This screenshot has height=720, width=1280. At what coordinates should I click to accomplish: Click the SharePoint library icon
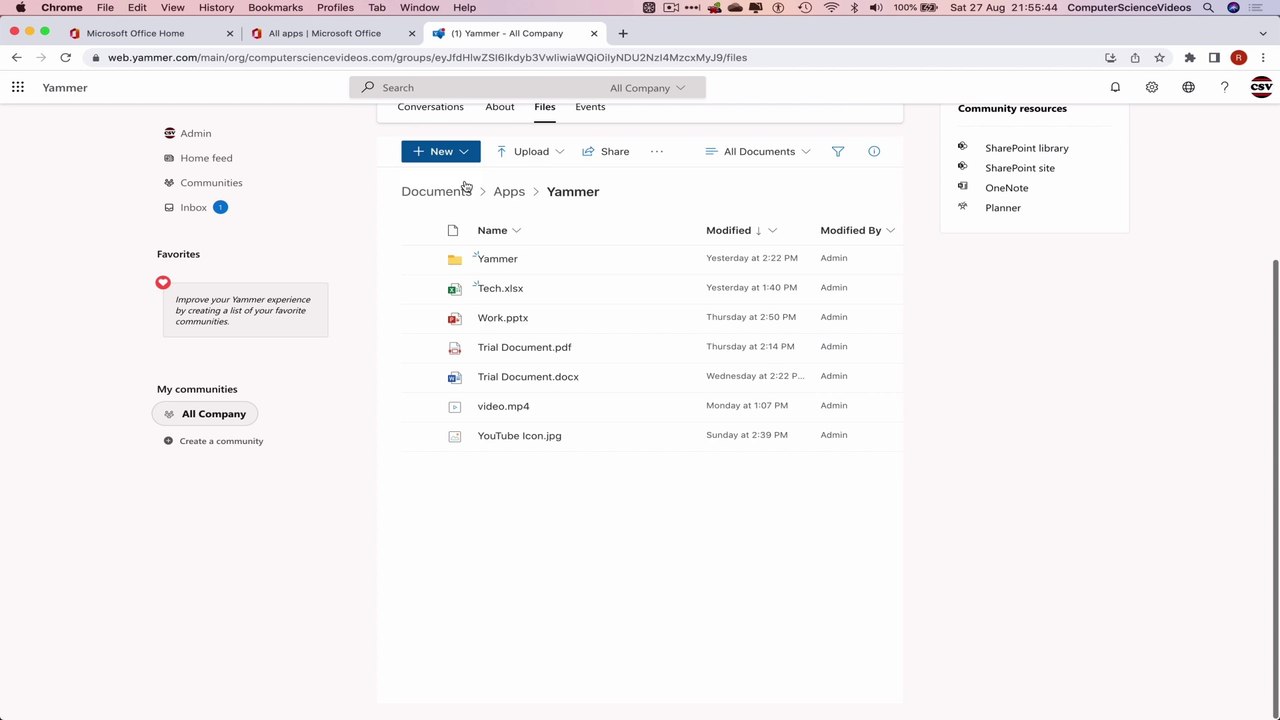pyautogui.click(x=963, y=147)
